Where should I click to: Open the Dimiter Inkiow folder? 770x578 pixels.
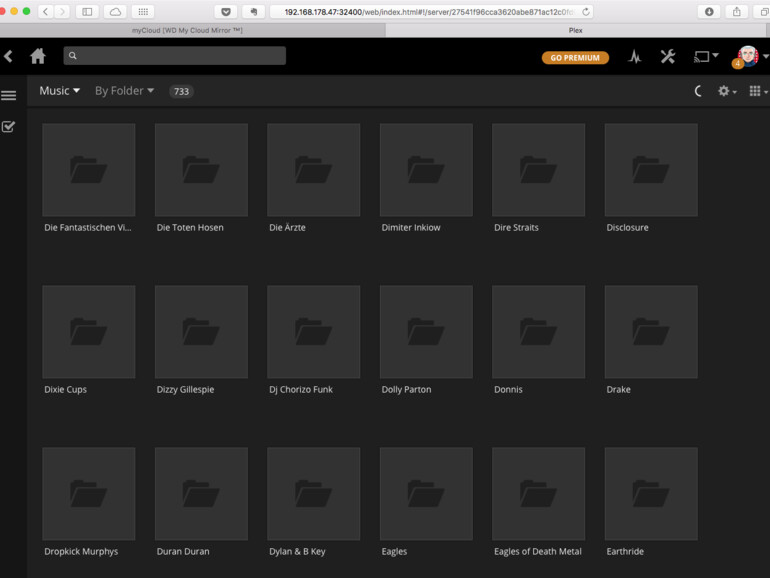[426, 170]
